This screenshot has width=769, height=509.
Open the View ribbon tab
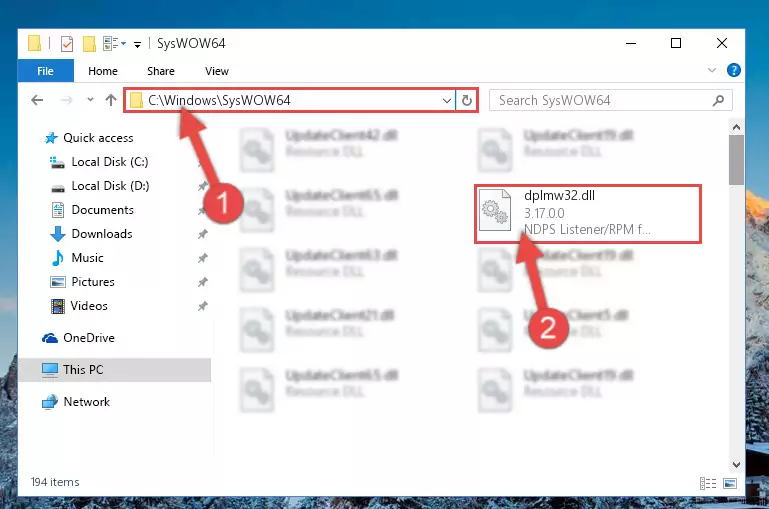[217, 71]
